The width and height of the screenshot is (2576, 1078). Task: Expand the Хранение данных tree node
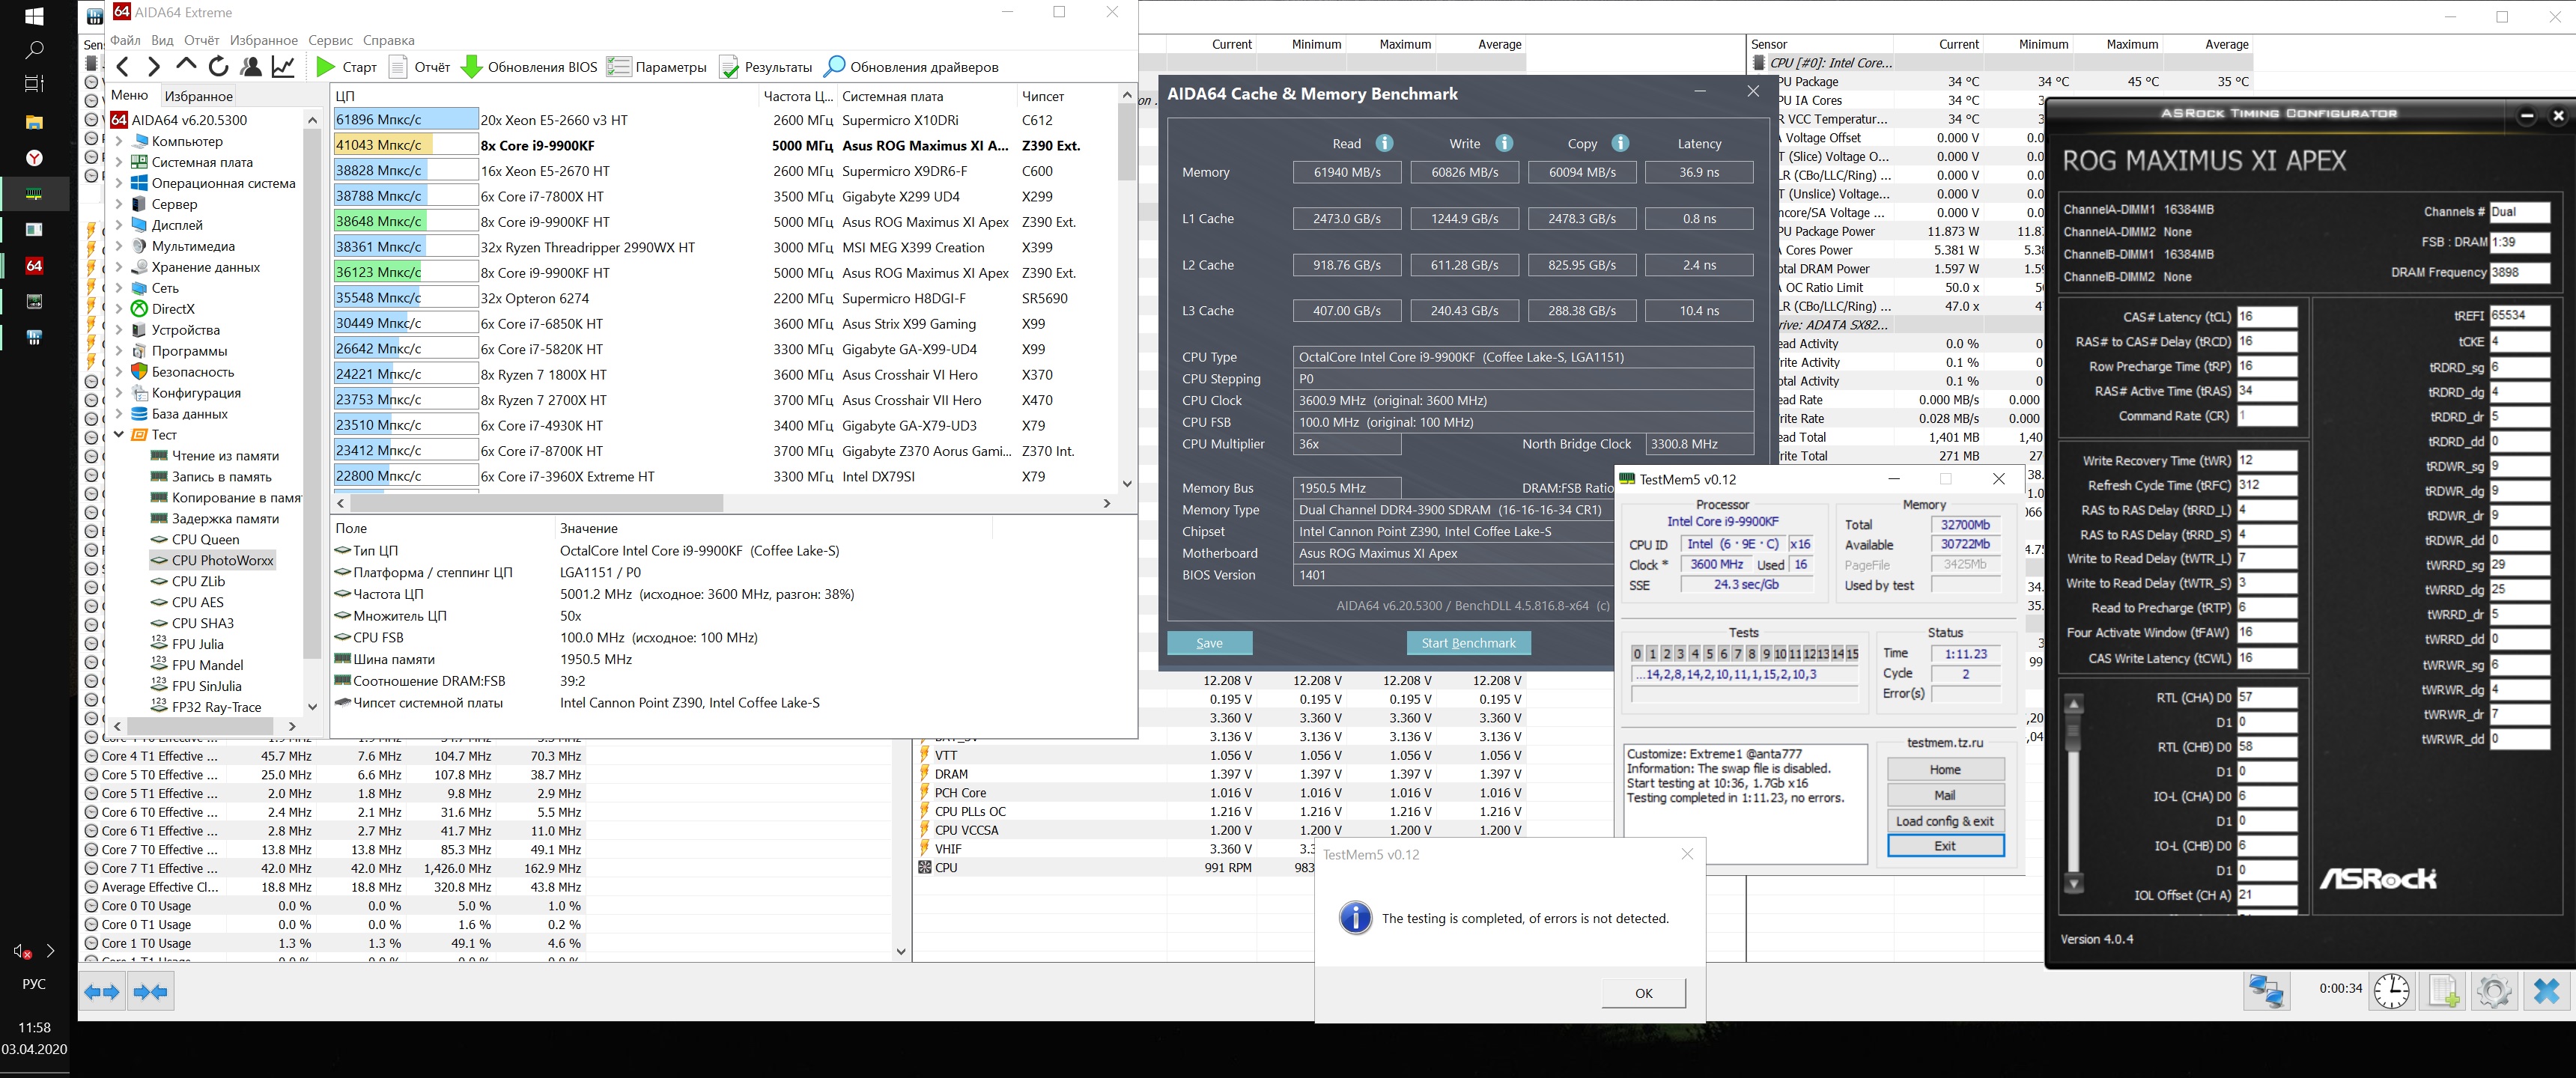pyautogui.click(x=119, y=267)
